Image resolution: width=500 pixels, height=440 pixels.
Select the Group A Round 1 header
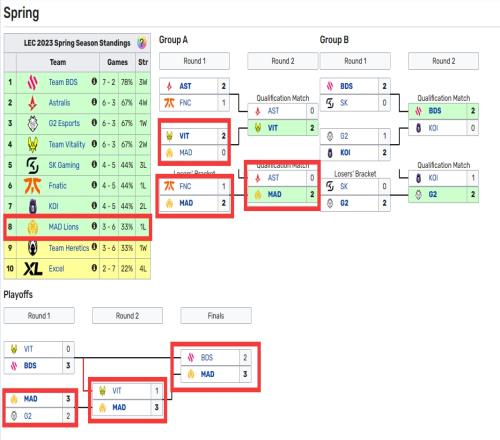tap(194, 61)
